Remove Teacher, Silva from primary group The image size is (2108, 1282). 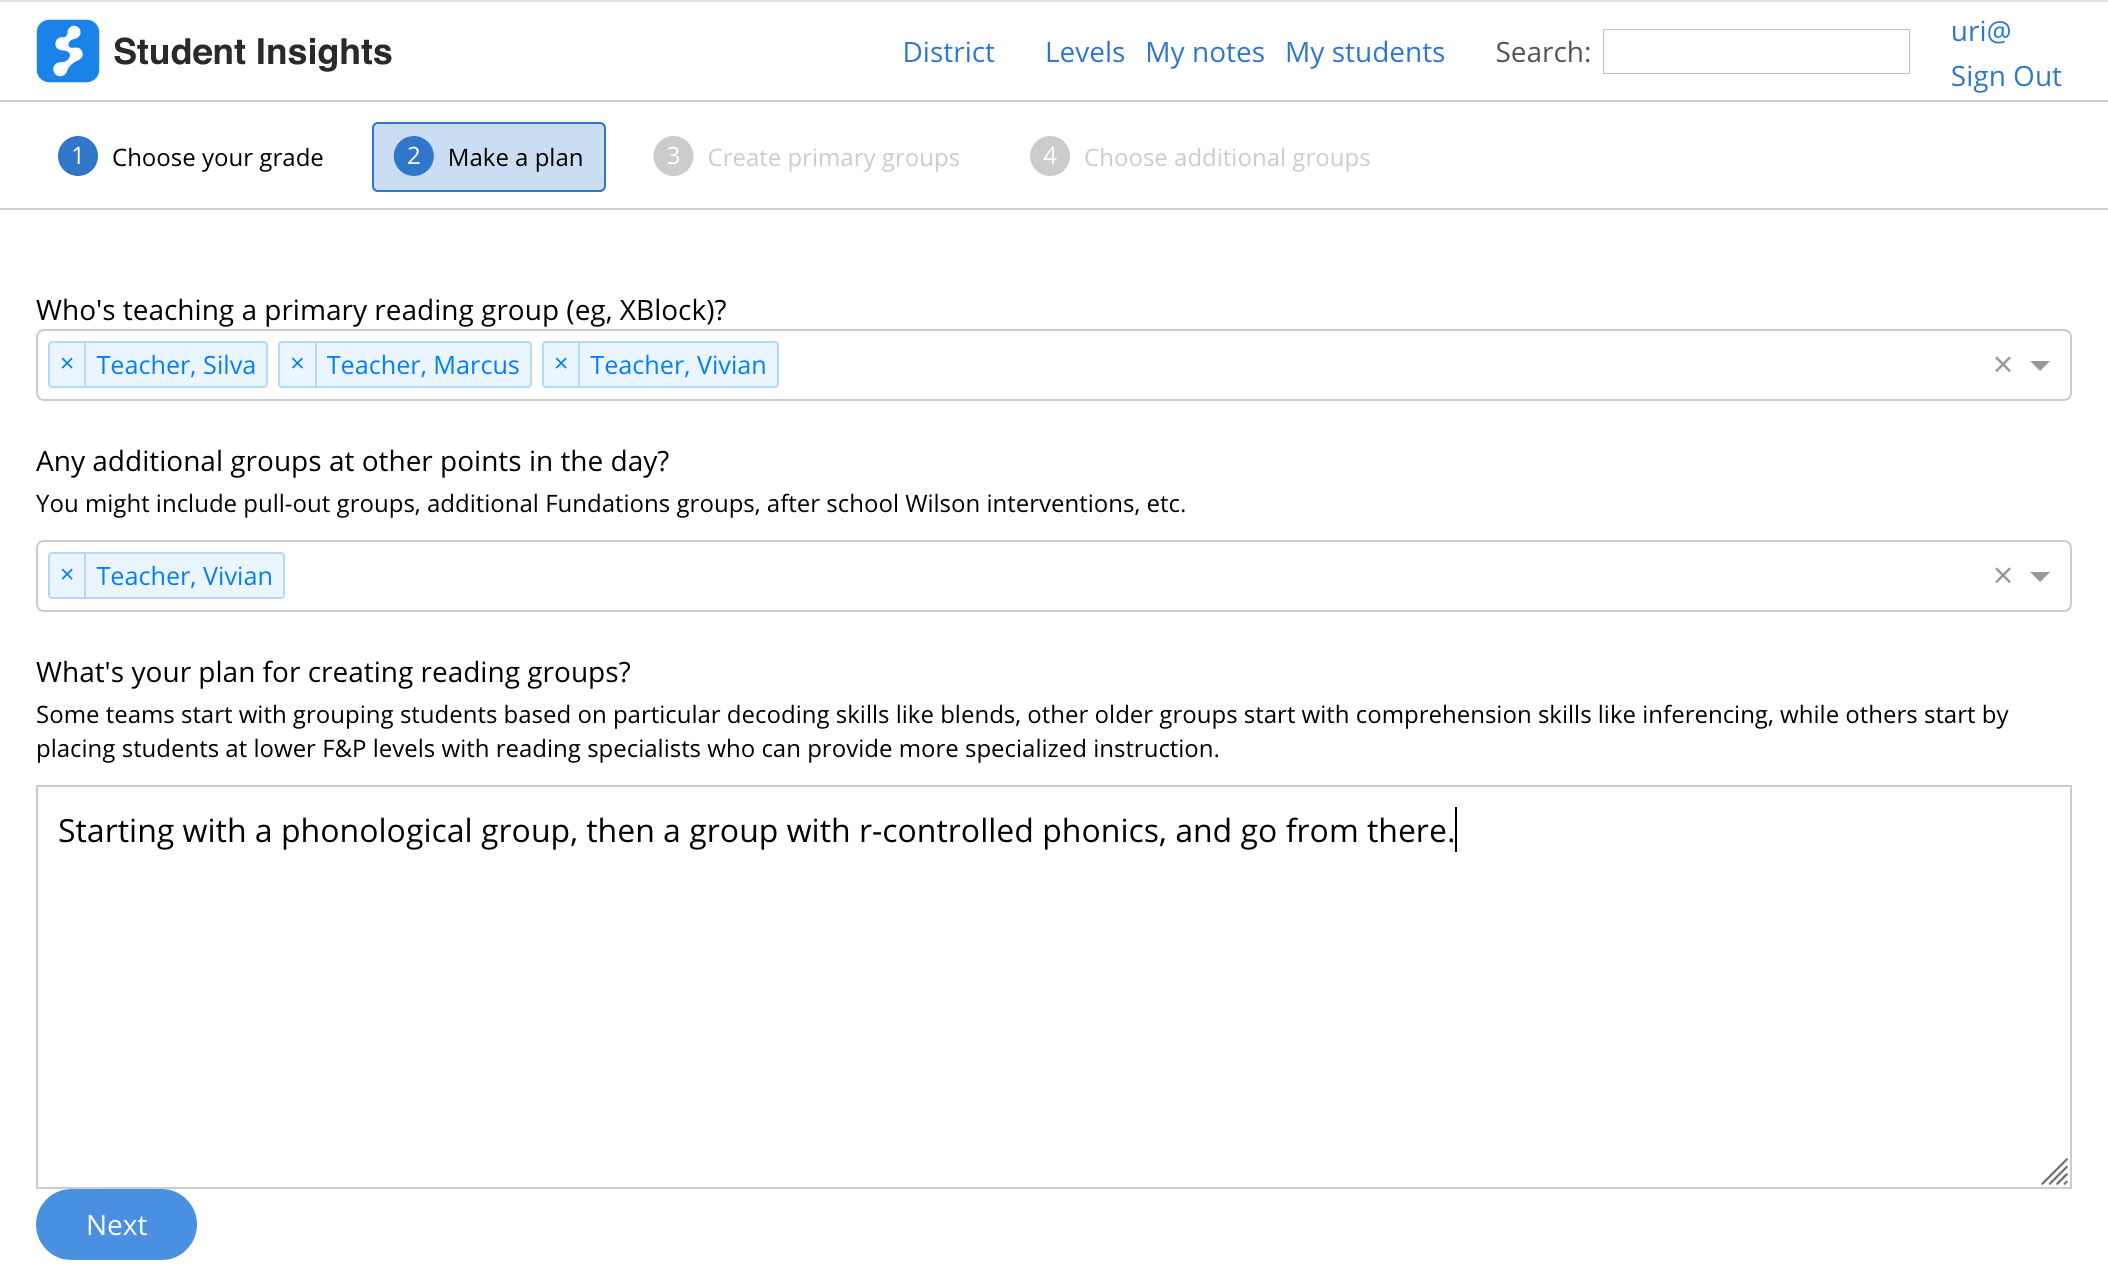(67, 364)
